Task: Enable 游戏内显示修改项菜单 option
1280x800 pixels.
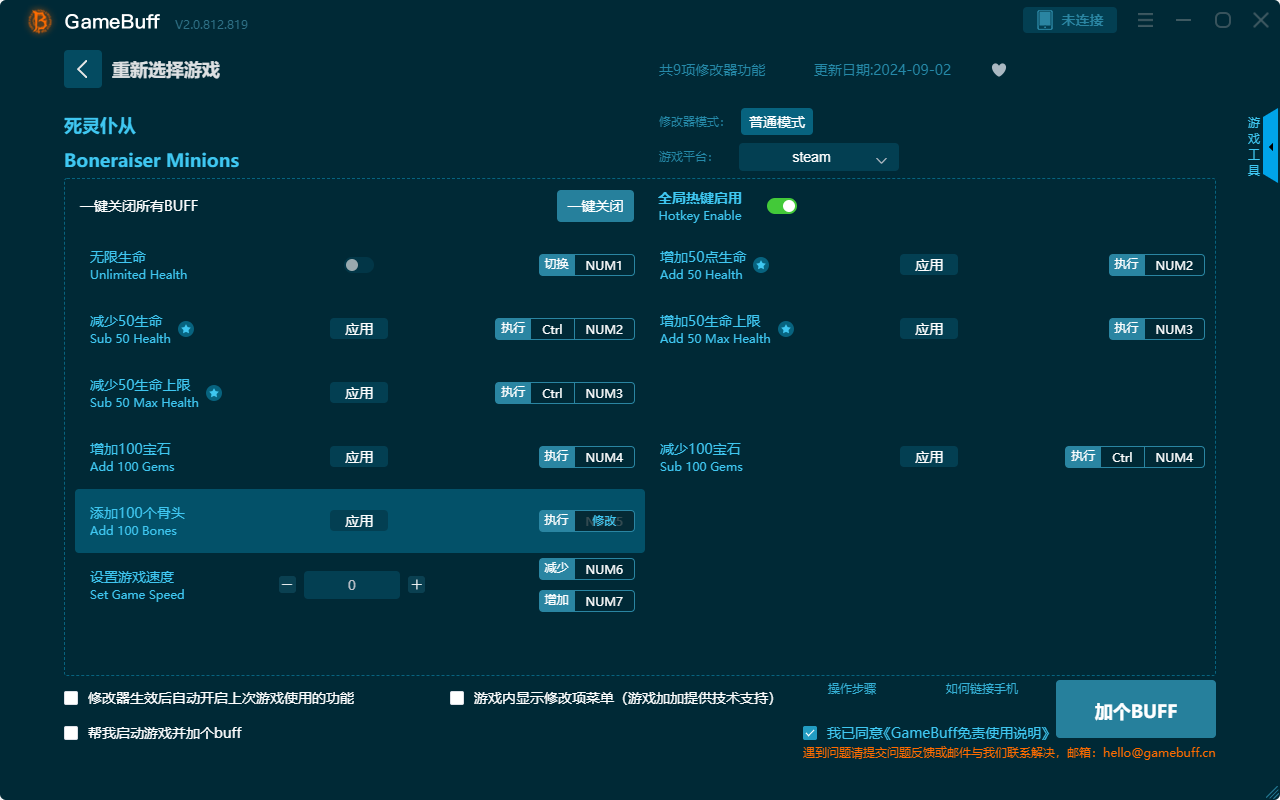Action: click(x=456, y=698)
